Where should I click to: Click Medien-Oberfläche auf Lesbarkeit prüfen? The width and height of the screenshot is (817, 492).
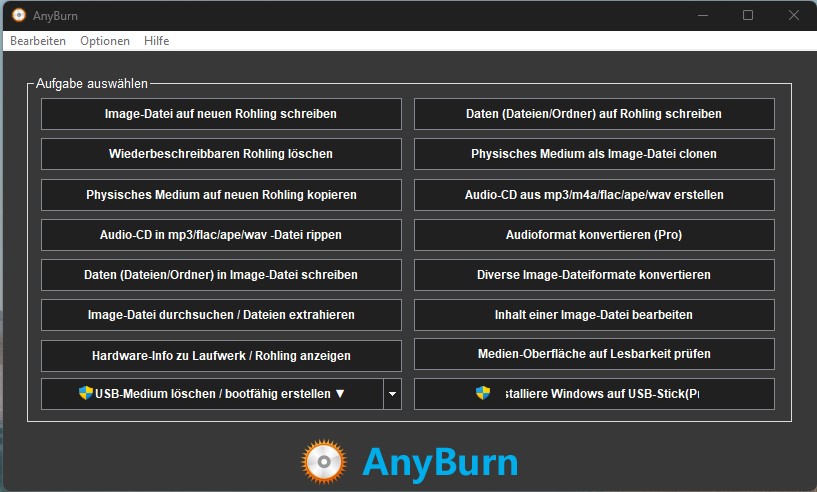click(x=594, y=354)
